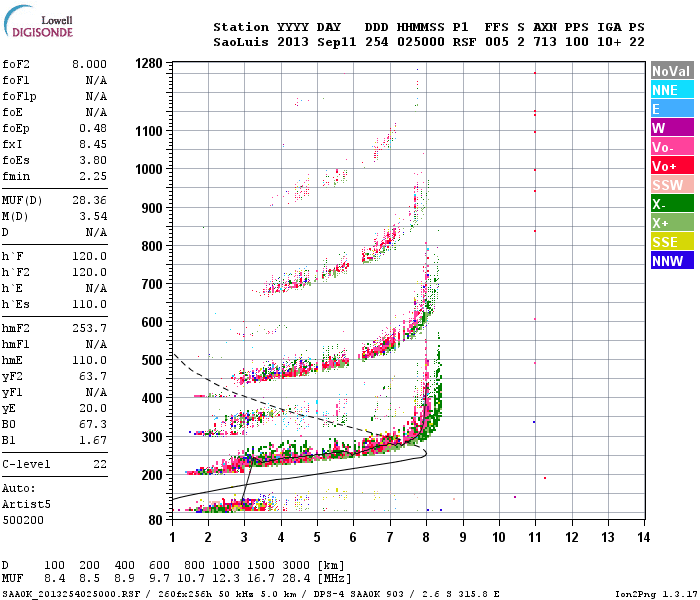Select the SSW legend swatch
This screenshot has width=700, height=600.
click(x=672, y=184)
